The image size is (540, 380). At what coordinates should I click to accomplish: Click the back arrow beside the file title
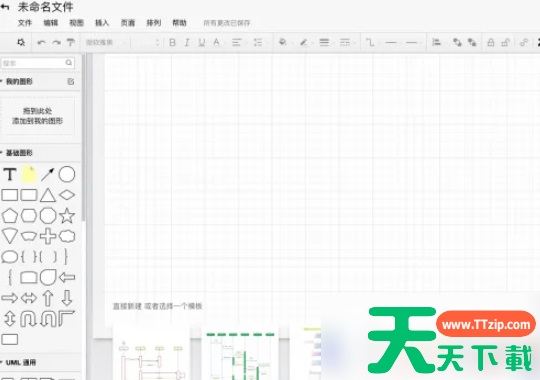[4, 7]
